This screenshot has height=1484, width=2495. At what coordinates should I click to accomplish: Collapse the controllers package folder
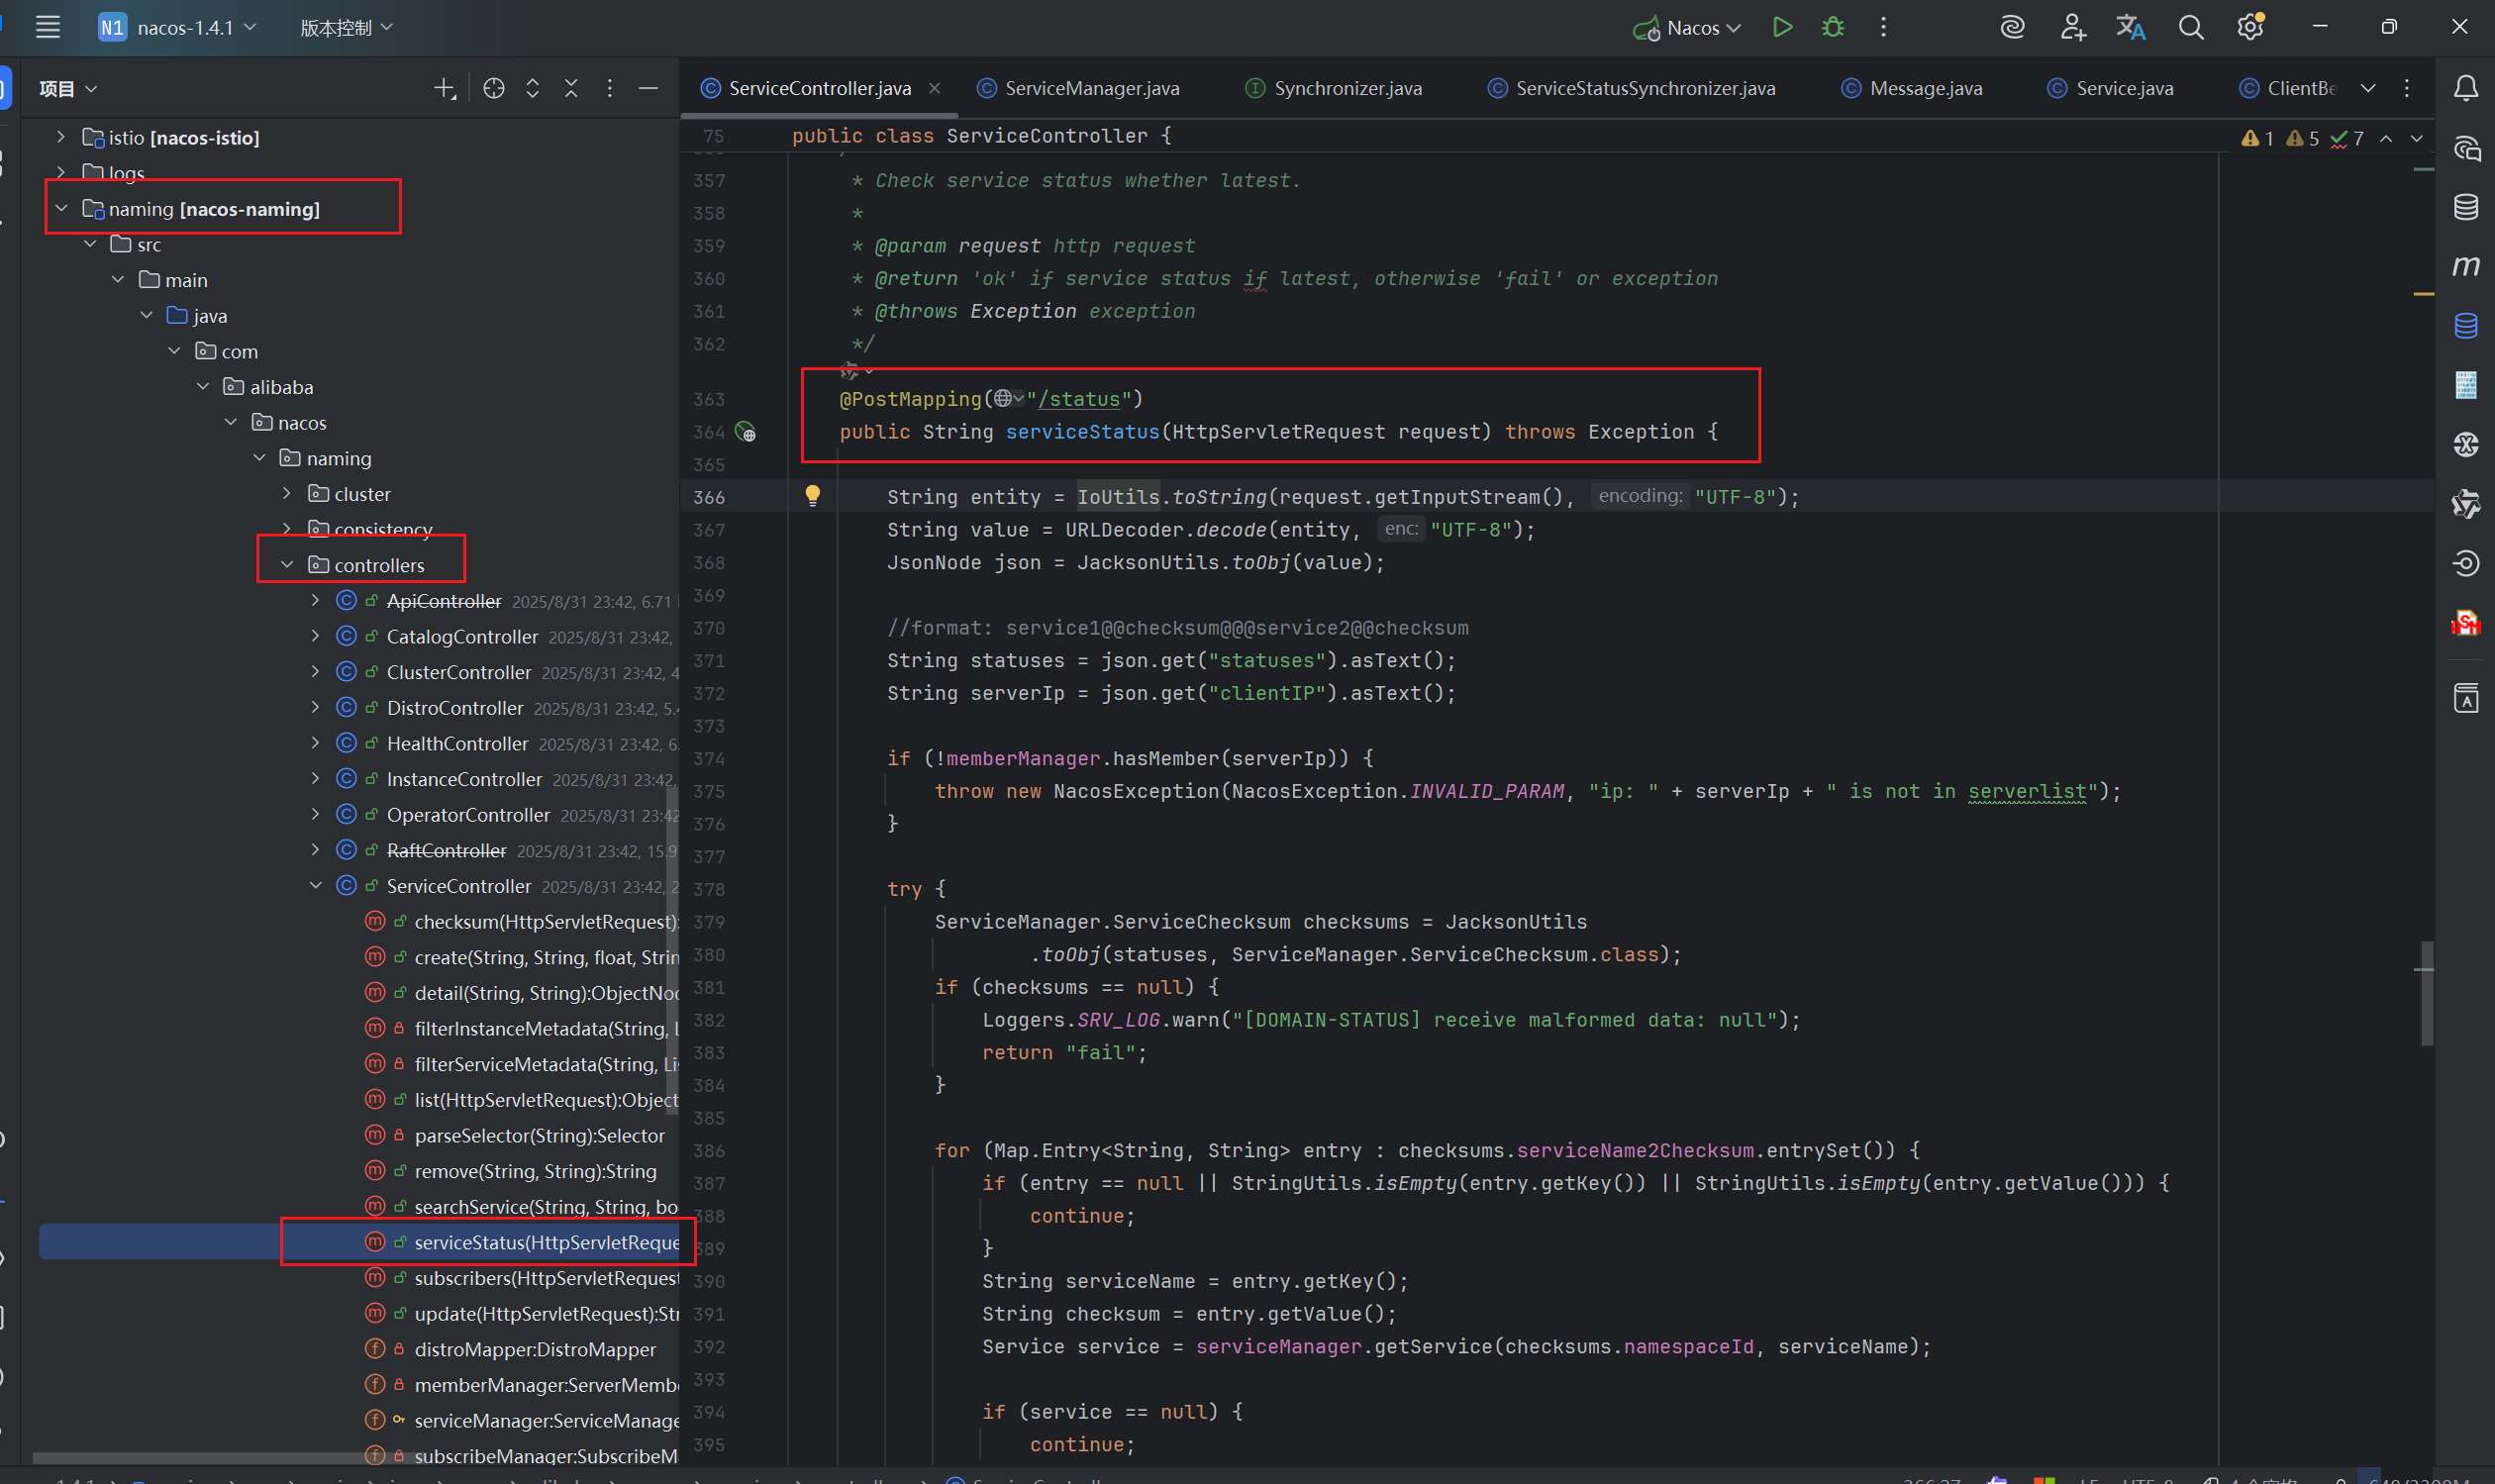(x=287, y=565)
